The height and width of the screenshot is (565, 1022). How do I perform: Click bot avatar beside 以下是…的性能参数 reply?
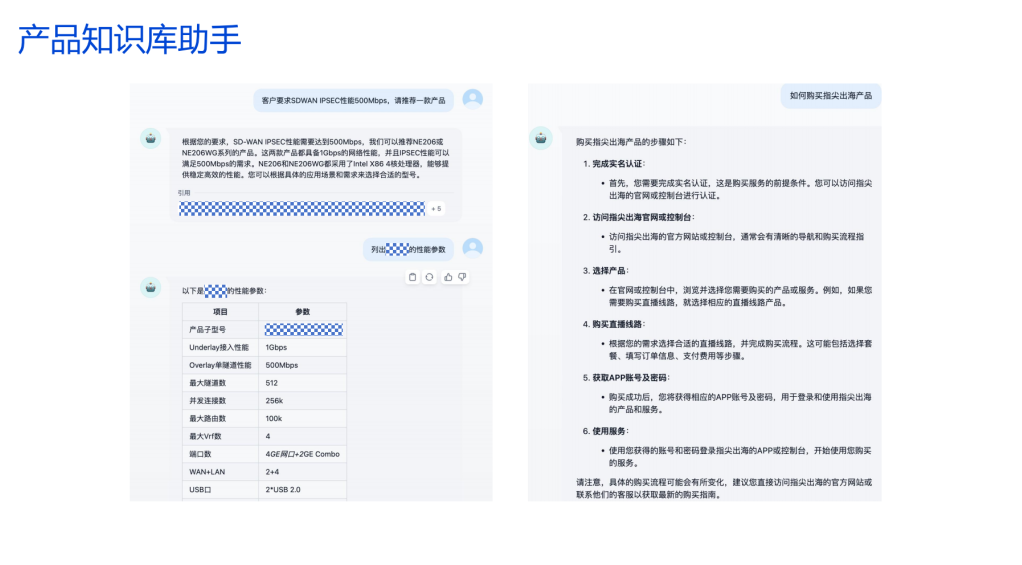click(x=151, y=287)
